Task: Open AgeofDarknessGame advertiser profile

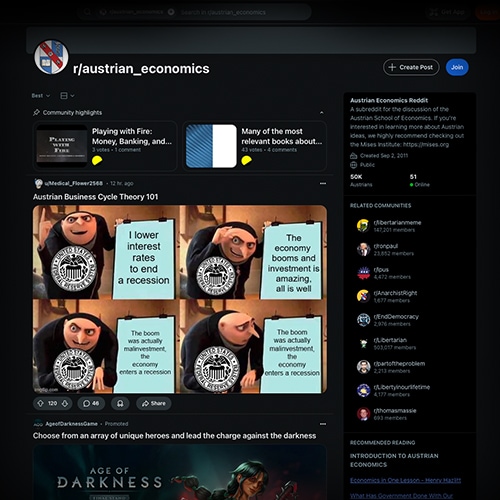Action: click(x=71, y=424)
